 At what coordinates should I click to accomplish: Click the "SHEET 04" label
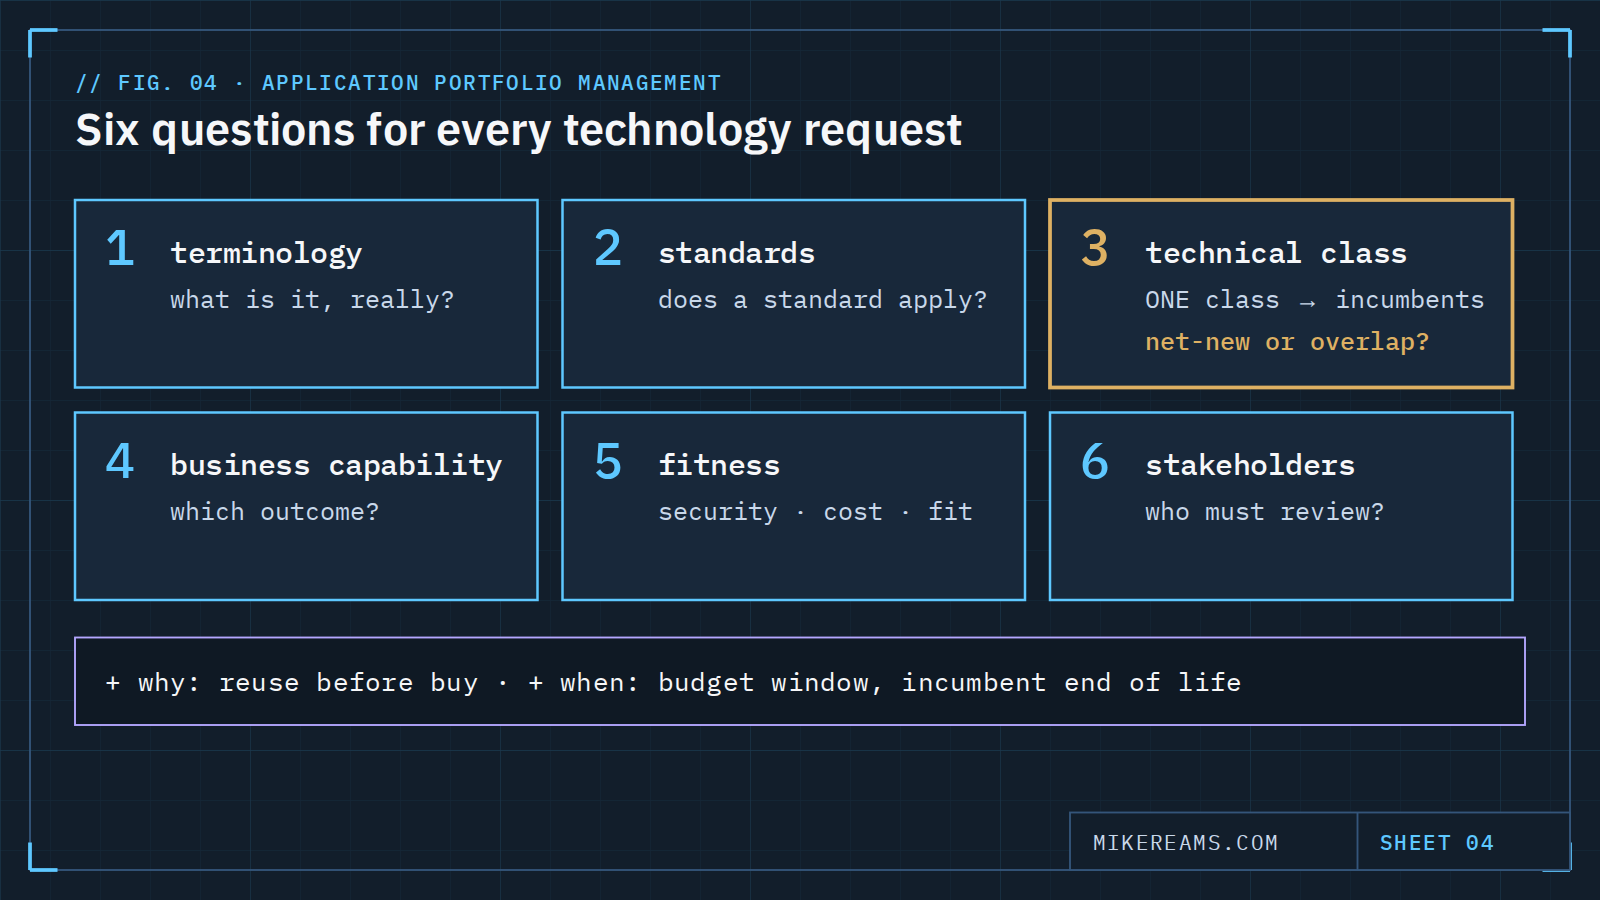[x=1437, y=843]
